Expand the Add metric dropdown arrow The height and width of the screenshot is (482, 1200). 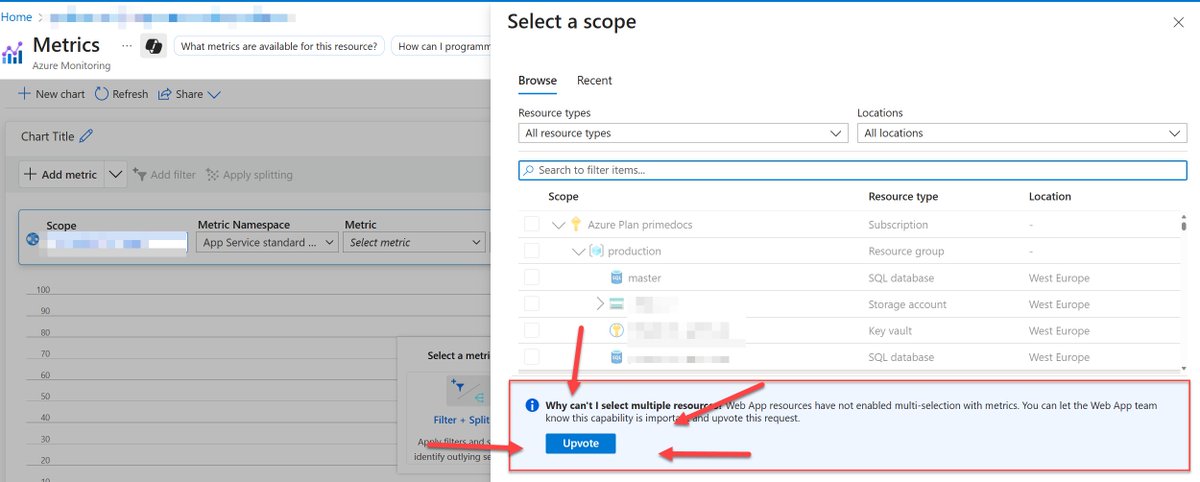115,174
